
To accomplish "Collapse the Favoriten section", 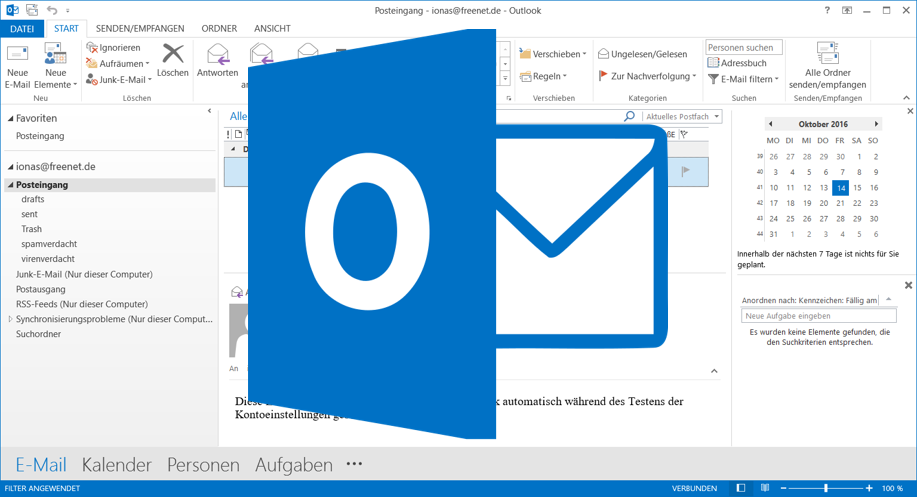I will [10, 118].
